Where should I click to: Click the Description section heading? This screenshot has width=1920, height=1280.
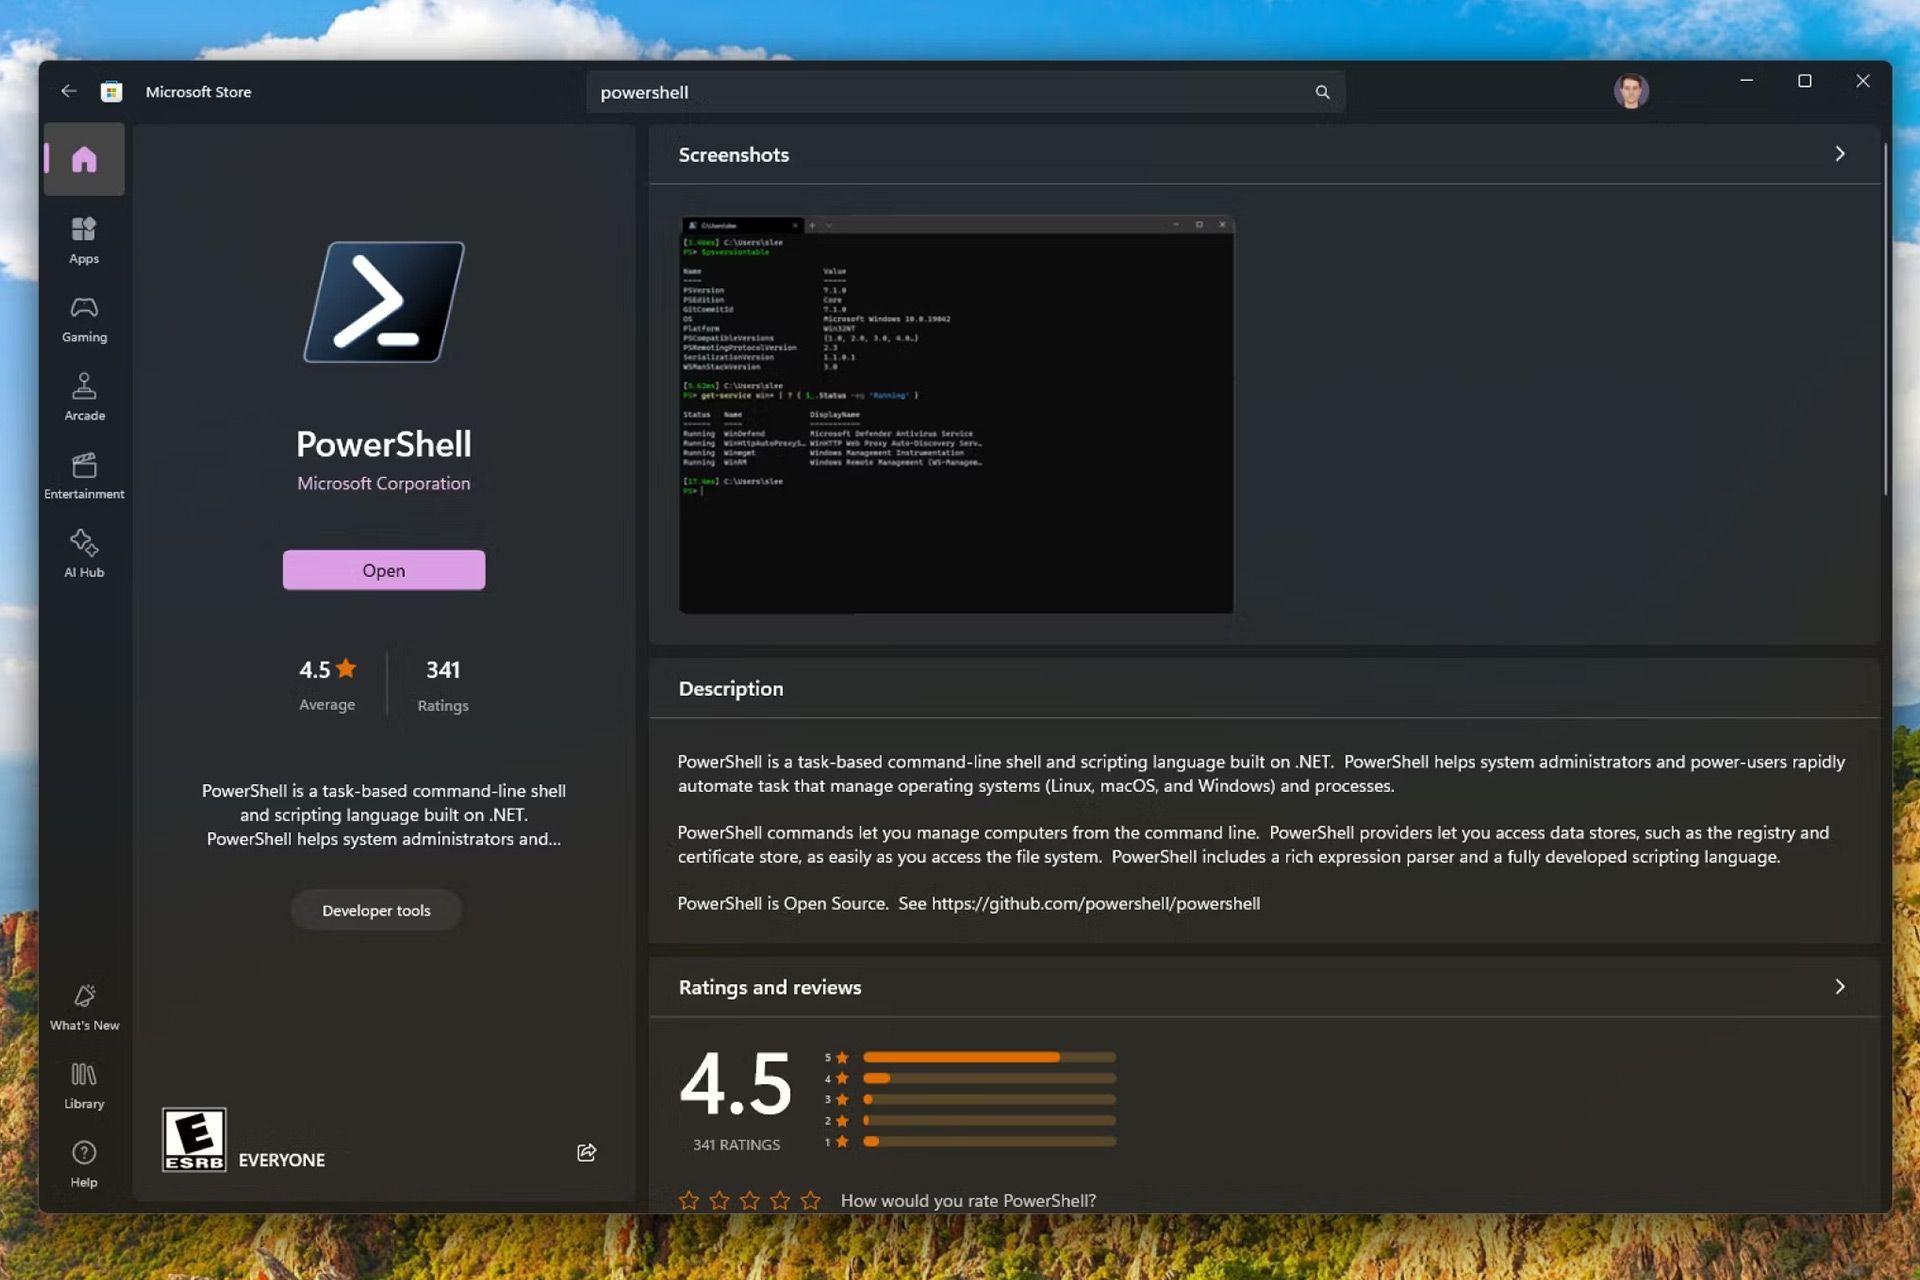pyautogui.click(x=731, y=689)
